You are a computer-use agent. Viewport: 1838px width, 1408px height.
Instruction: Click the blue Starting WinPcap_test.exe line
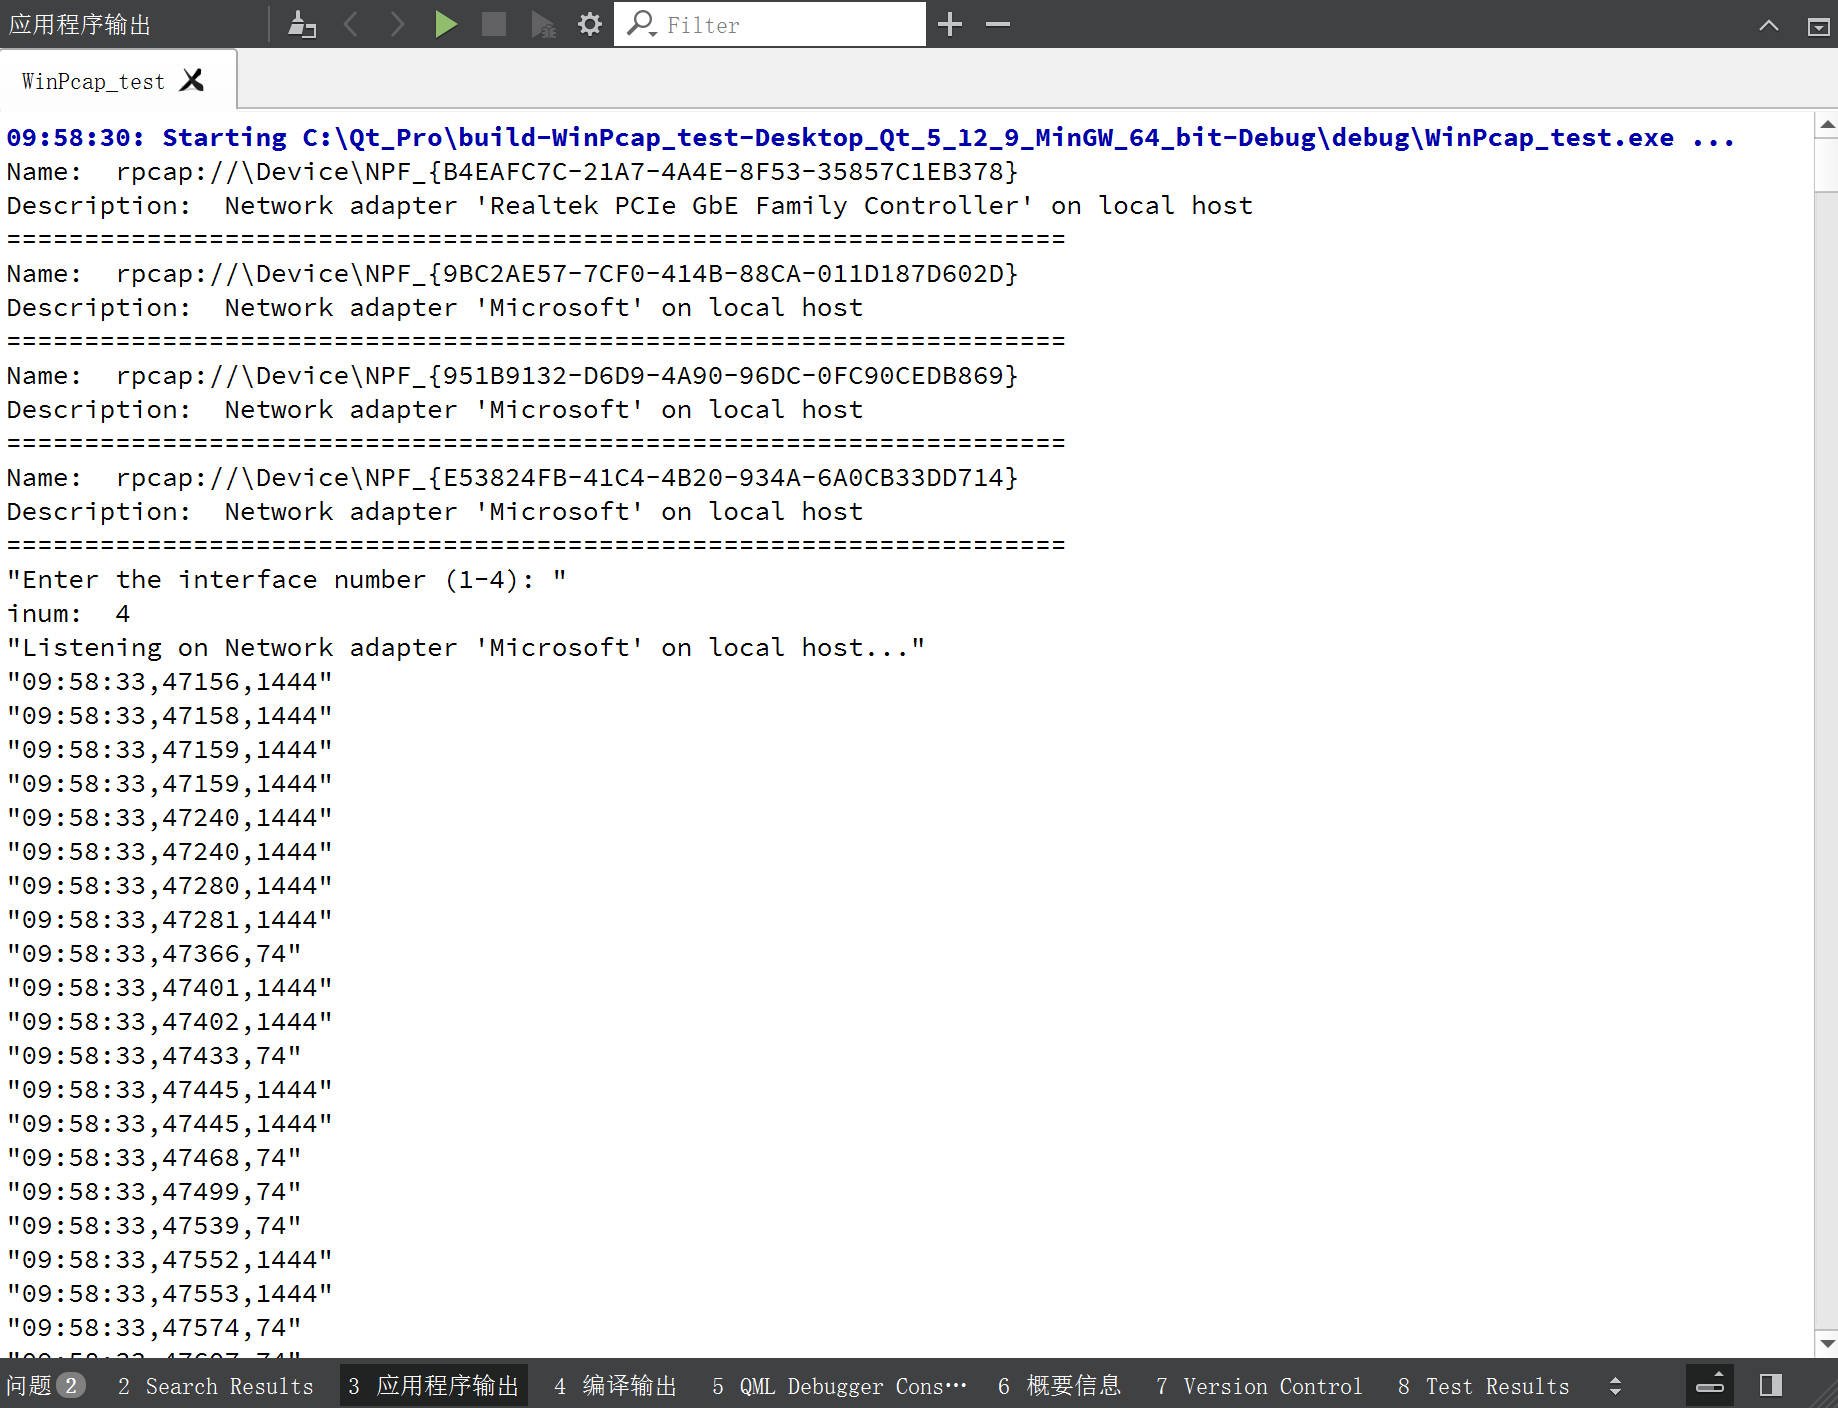pos(870,137)
